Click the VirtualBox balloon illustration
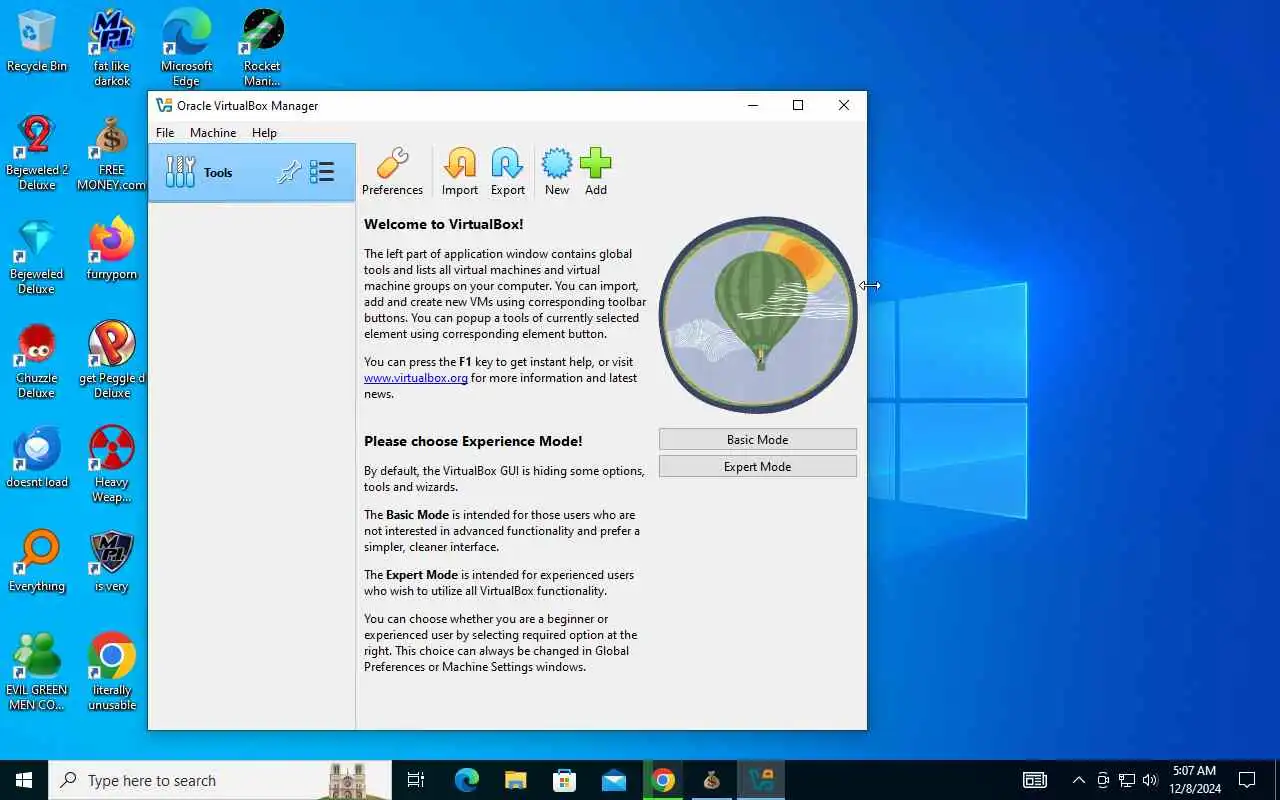Screen dimensions: 1280x800 point(758,314)
